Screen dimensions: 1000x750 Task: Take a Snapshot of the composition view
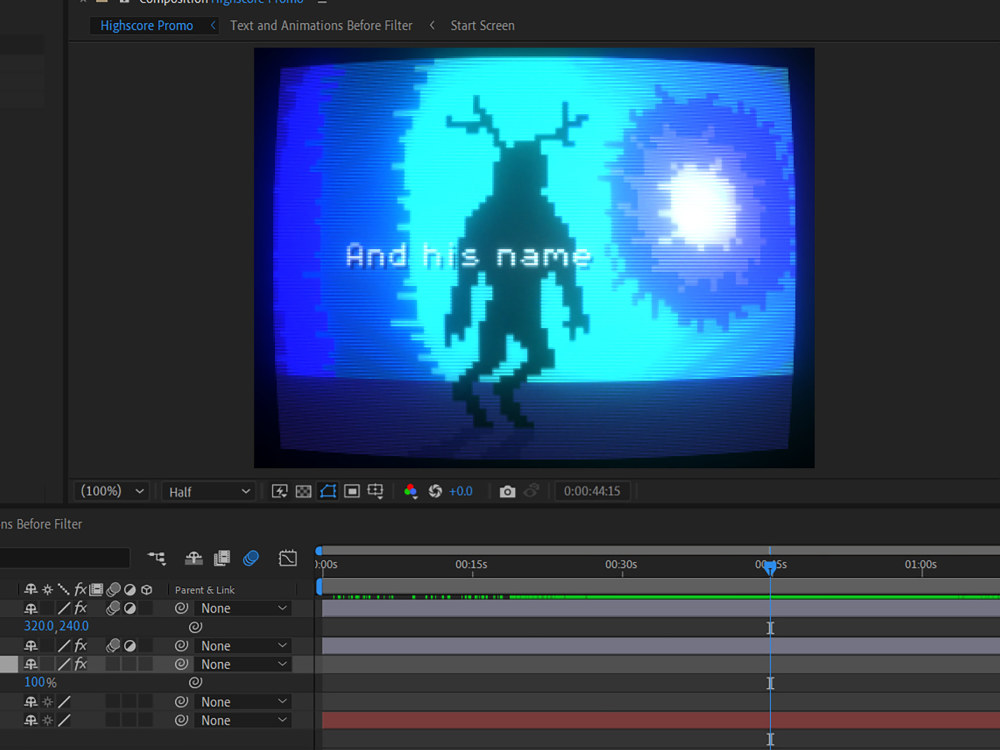click(507, 491)
